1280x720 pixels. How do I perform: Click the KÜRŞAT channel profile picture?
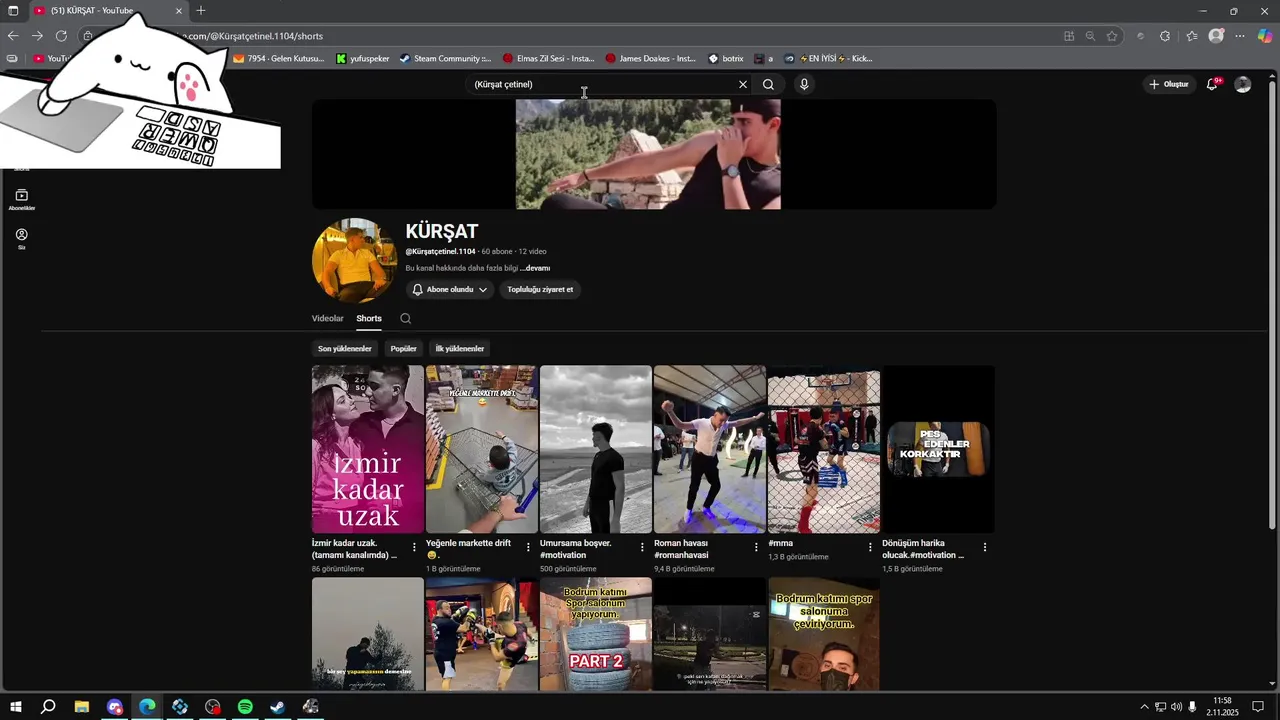coord(354,260)
